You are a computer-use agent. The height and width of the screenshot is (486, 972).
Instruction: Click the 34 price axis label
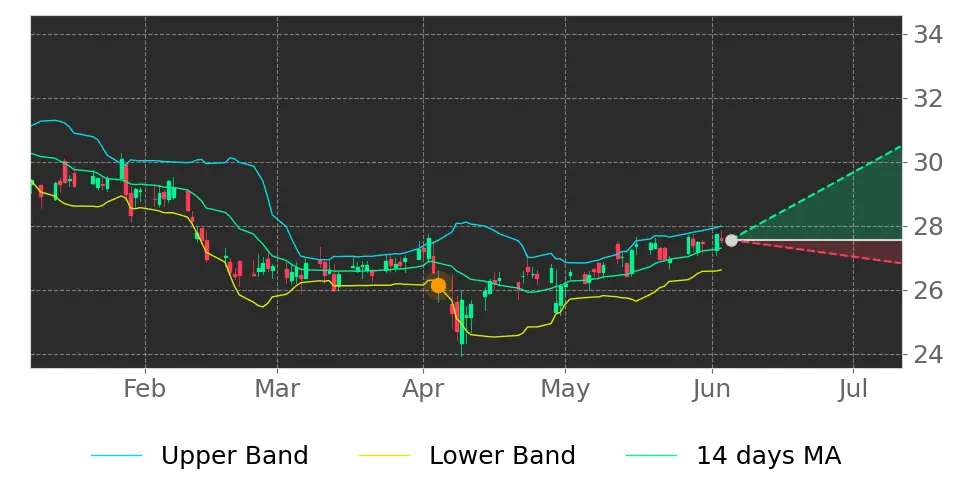[928, 35]
